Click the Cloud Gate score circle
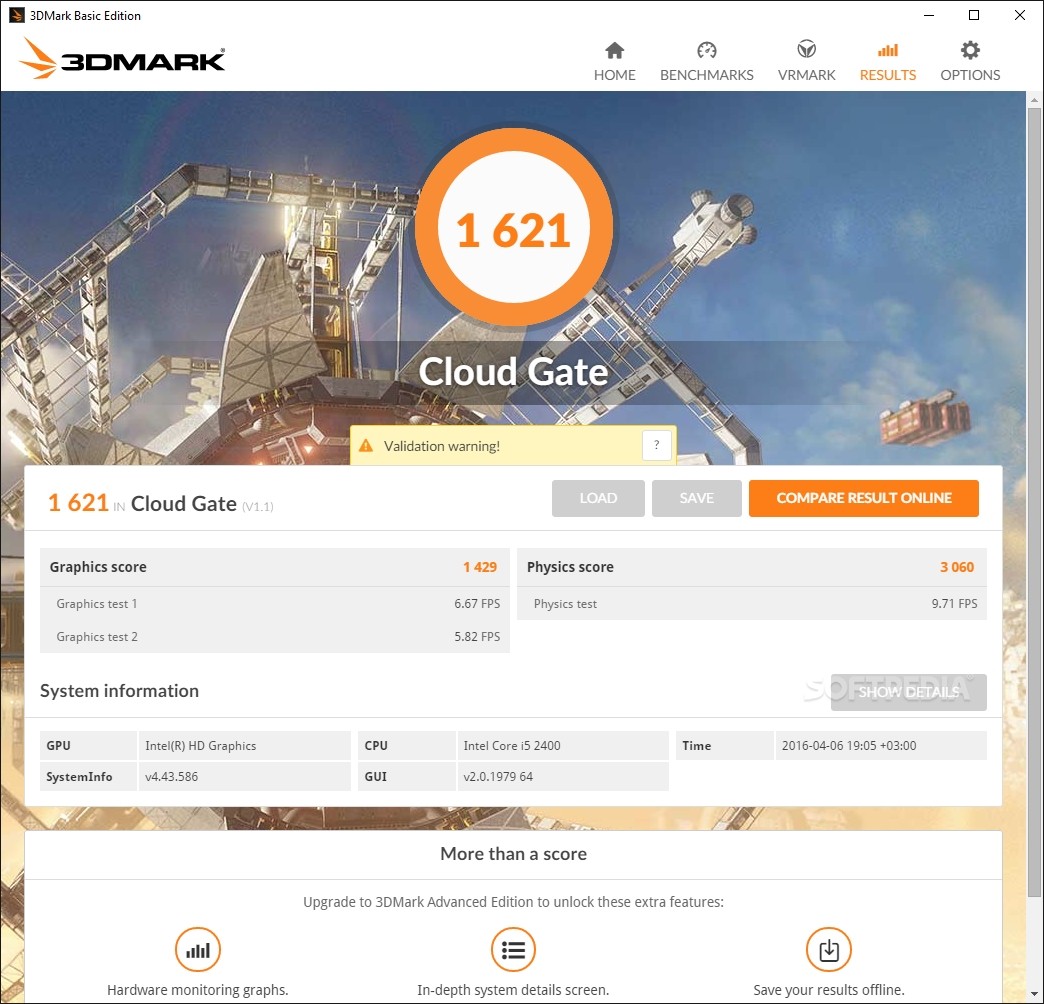 click(513, 226)
